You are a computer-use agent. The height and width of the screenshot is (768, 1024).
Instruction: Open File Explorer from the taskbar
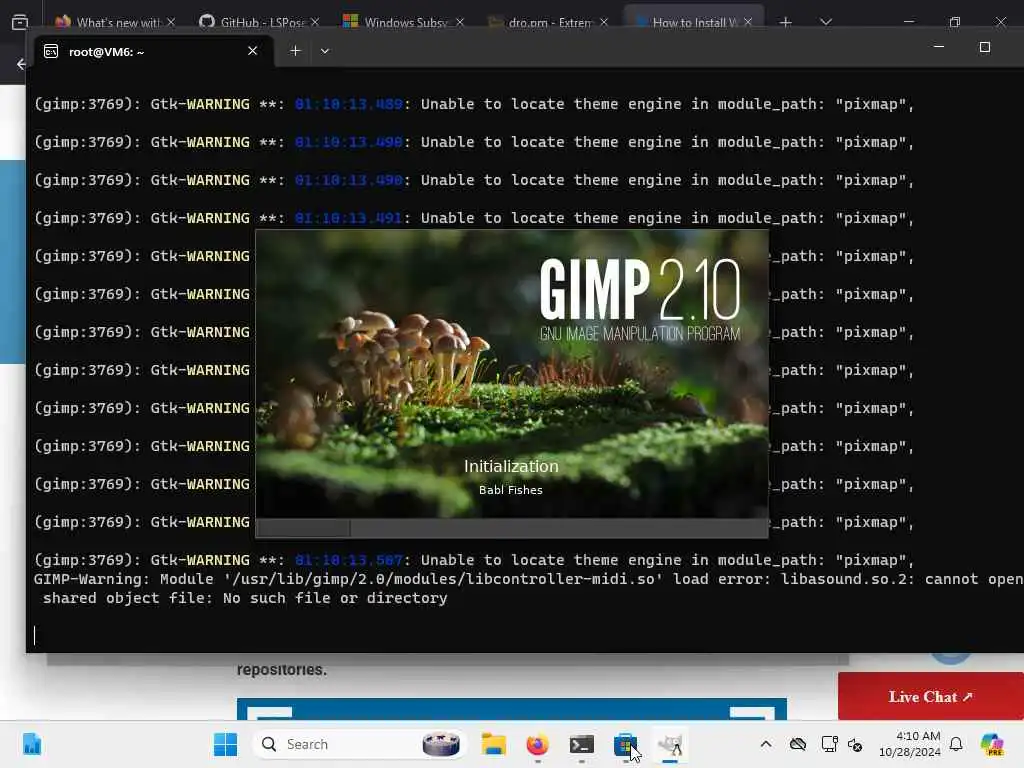[493, 744]
